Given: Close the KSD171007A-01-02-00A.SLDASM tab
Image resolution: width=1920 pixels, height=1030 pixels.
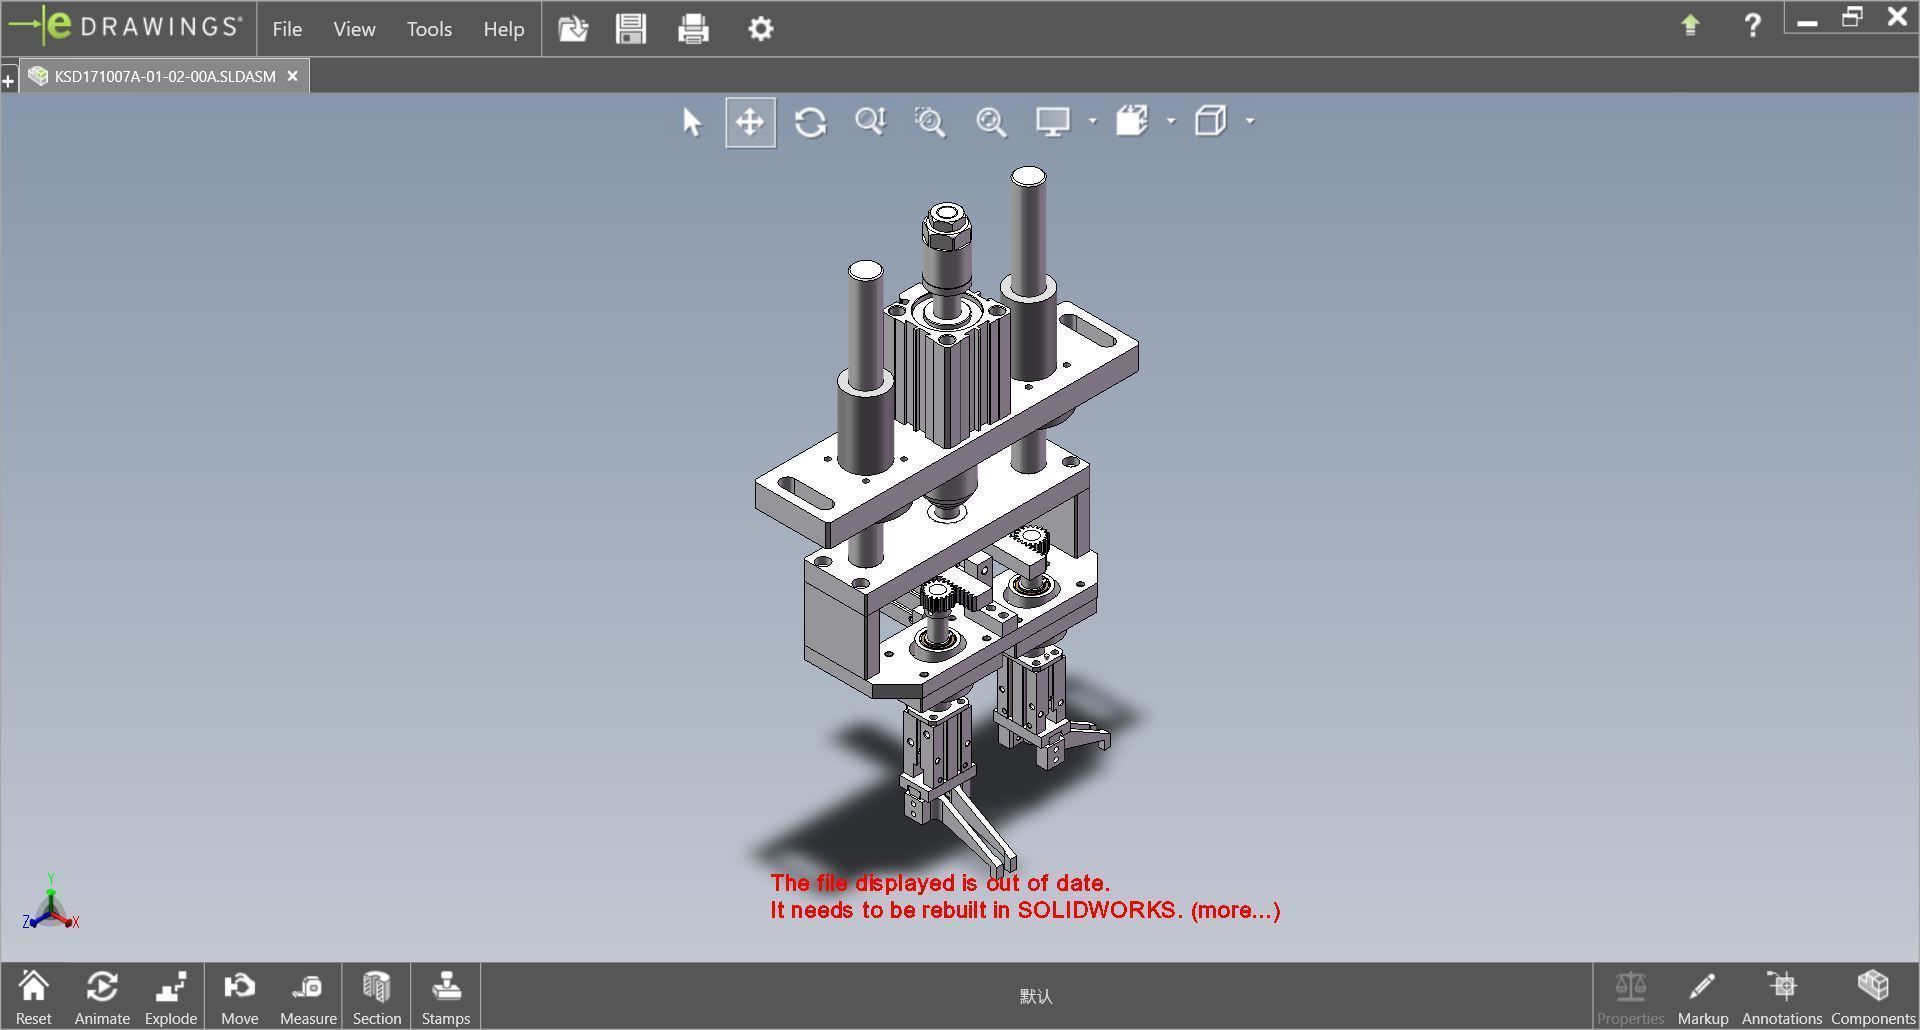Looking at the screenshot, I should [x=292, y=76].
